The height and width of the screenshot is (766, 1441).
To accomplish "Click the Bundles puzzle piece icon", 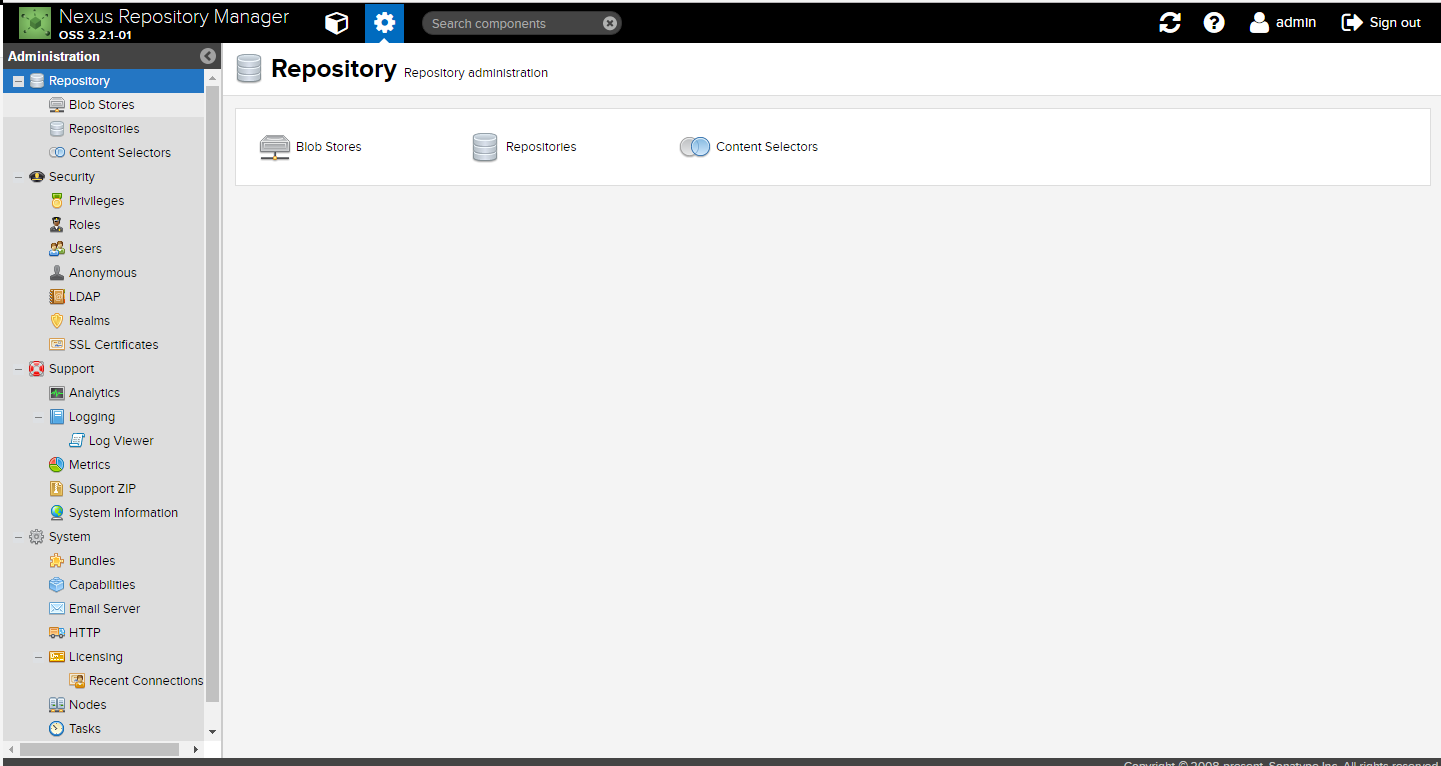I will pos(57,560).
